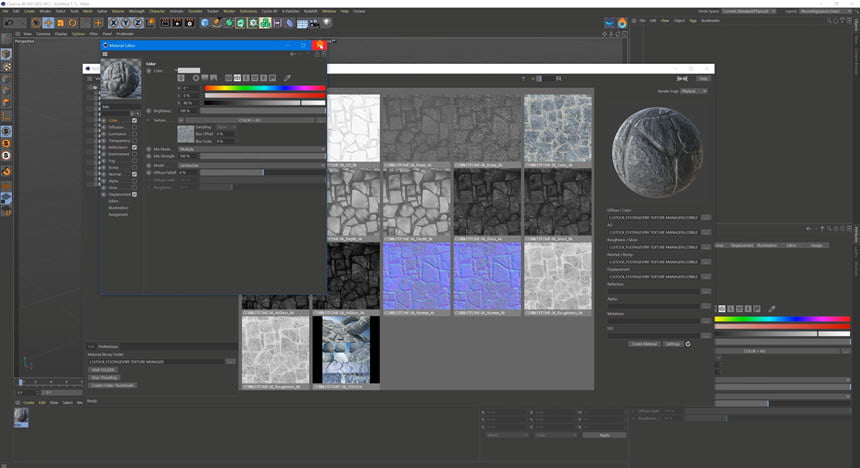This screenshot has width=860, height=468.
Task: Click the Diffuse Falloff slider
Action: (263, 172)
